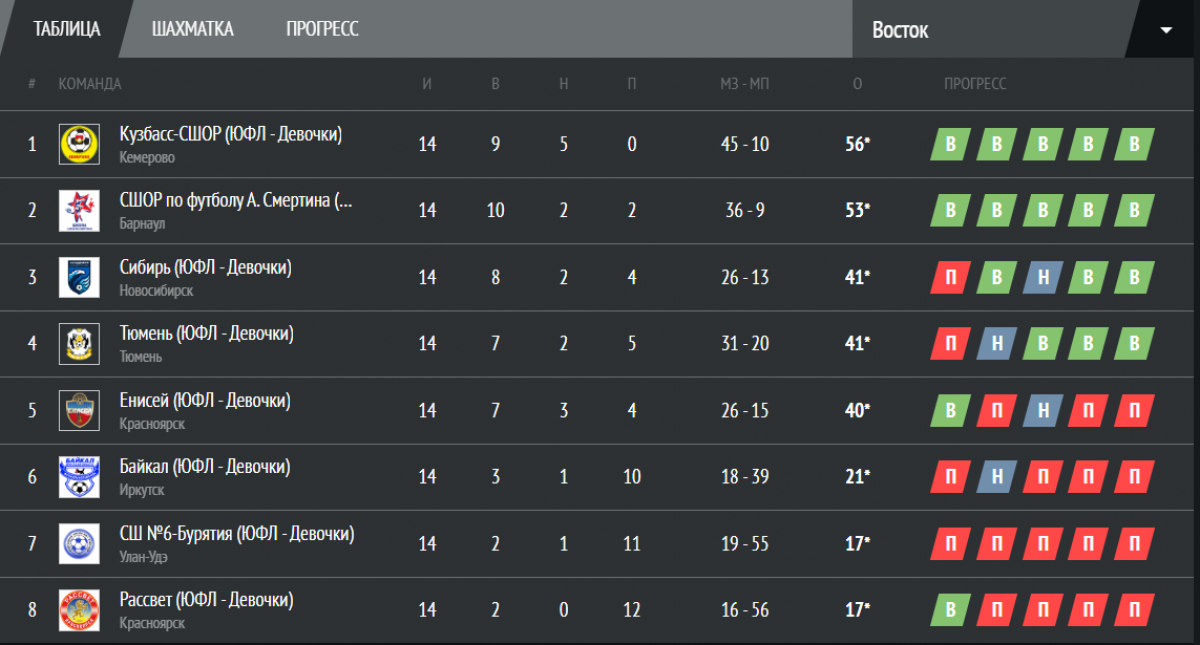Click the Кузбасс-СШОР team logo
The height and width of the screenshot is (645, 1200).
tap(78, 144)
